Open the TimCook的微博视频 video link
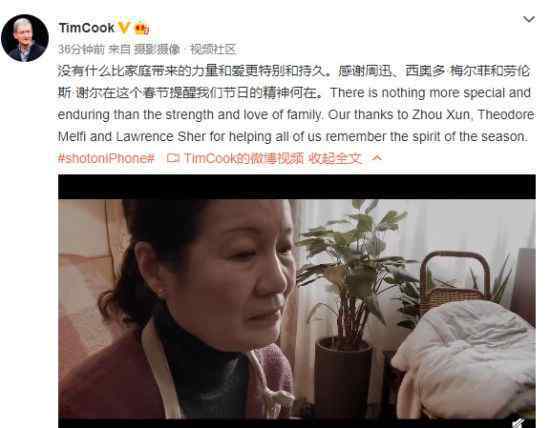The image size is (550, 428). [244, 159]
